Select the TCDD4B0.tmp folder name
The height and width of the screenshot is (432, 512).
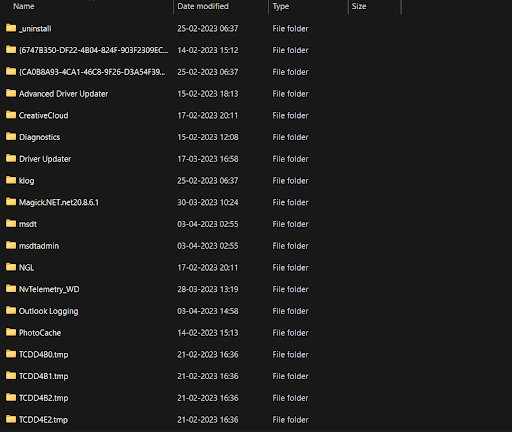pos(43,355)
